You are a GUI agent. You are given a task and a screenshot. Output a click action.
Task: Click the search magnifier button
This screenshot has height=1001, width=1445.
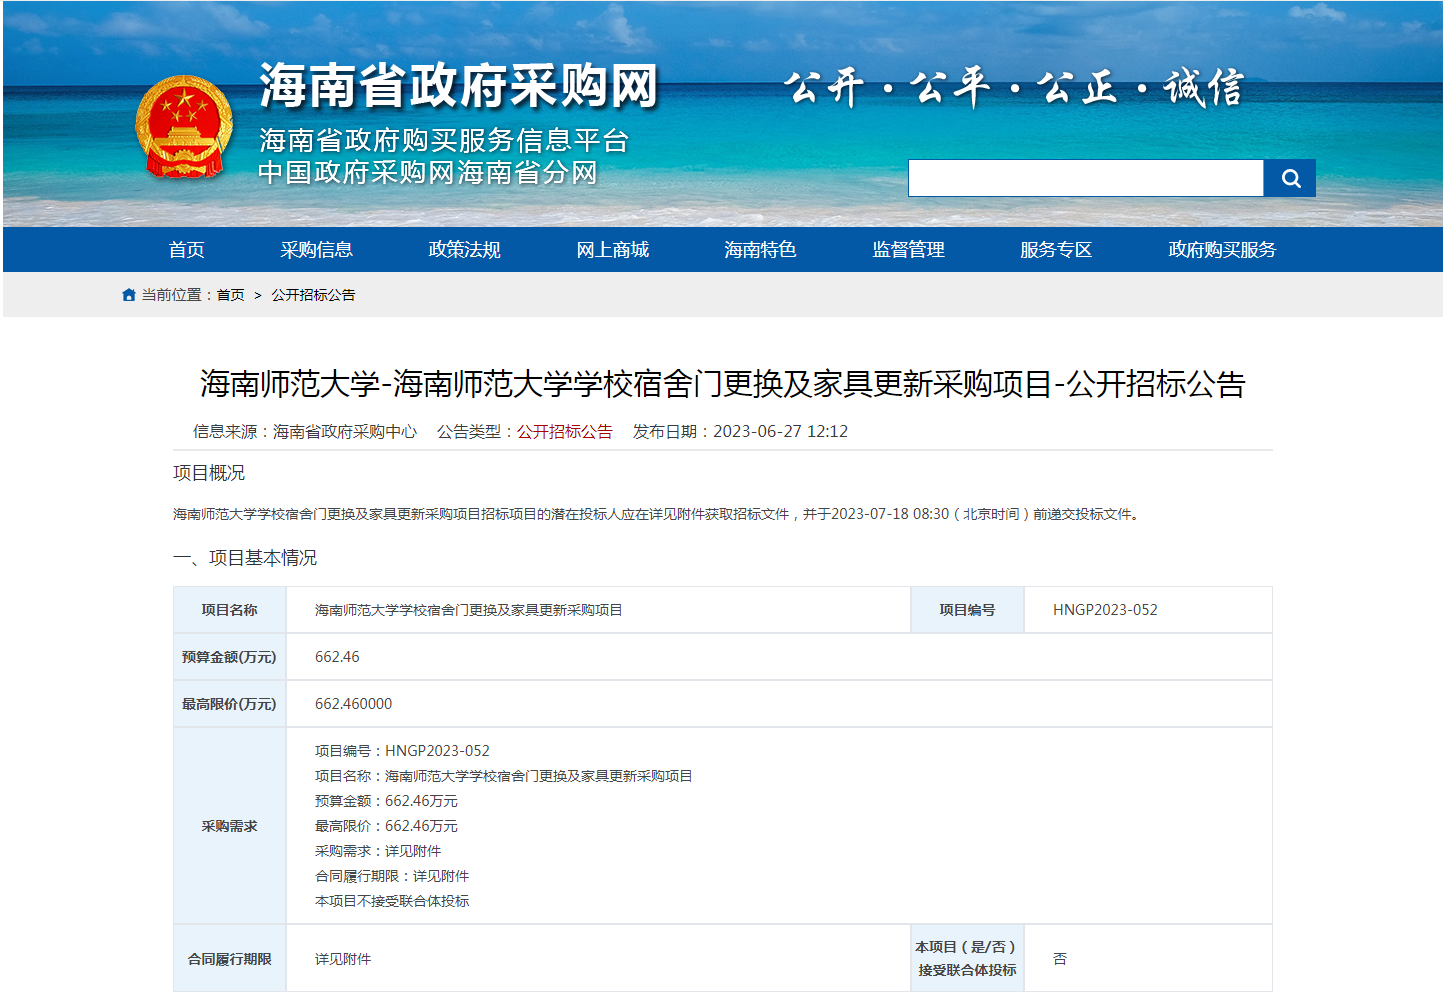coord(1290,178)
